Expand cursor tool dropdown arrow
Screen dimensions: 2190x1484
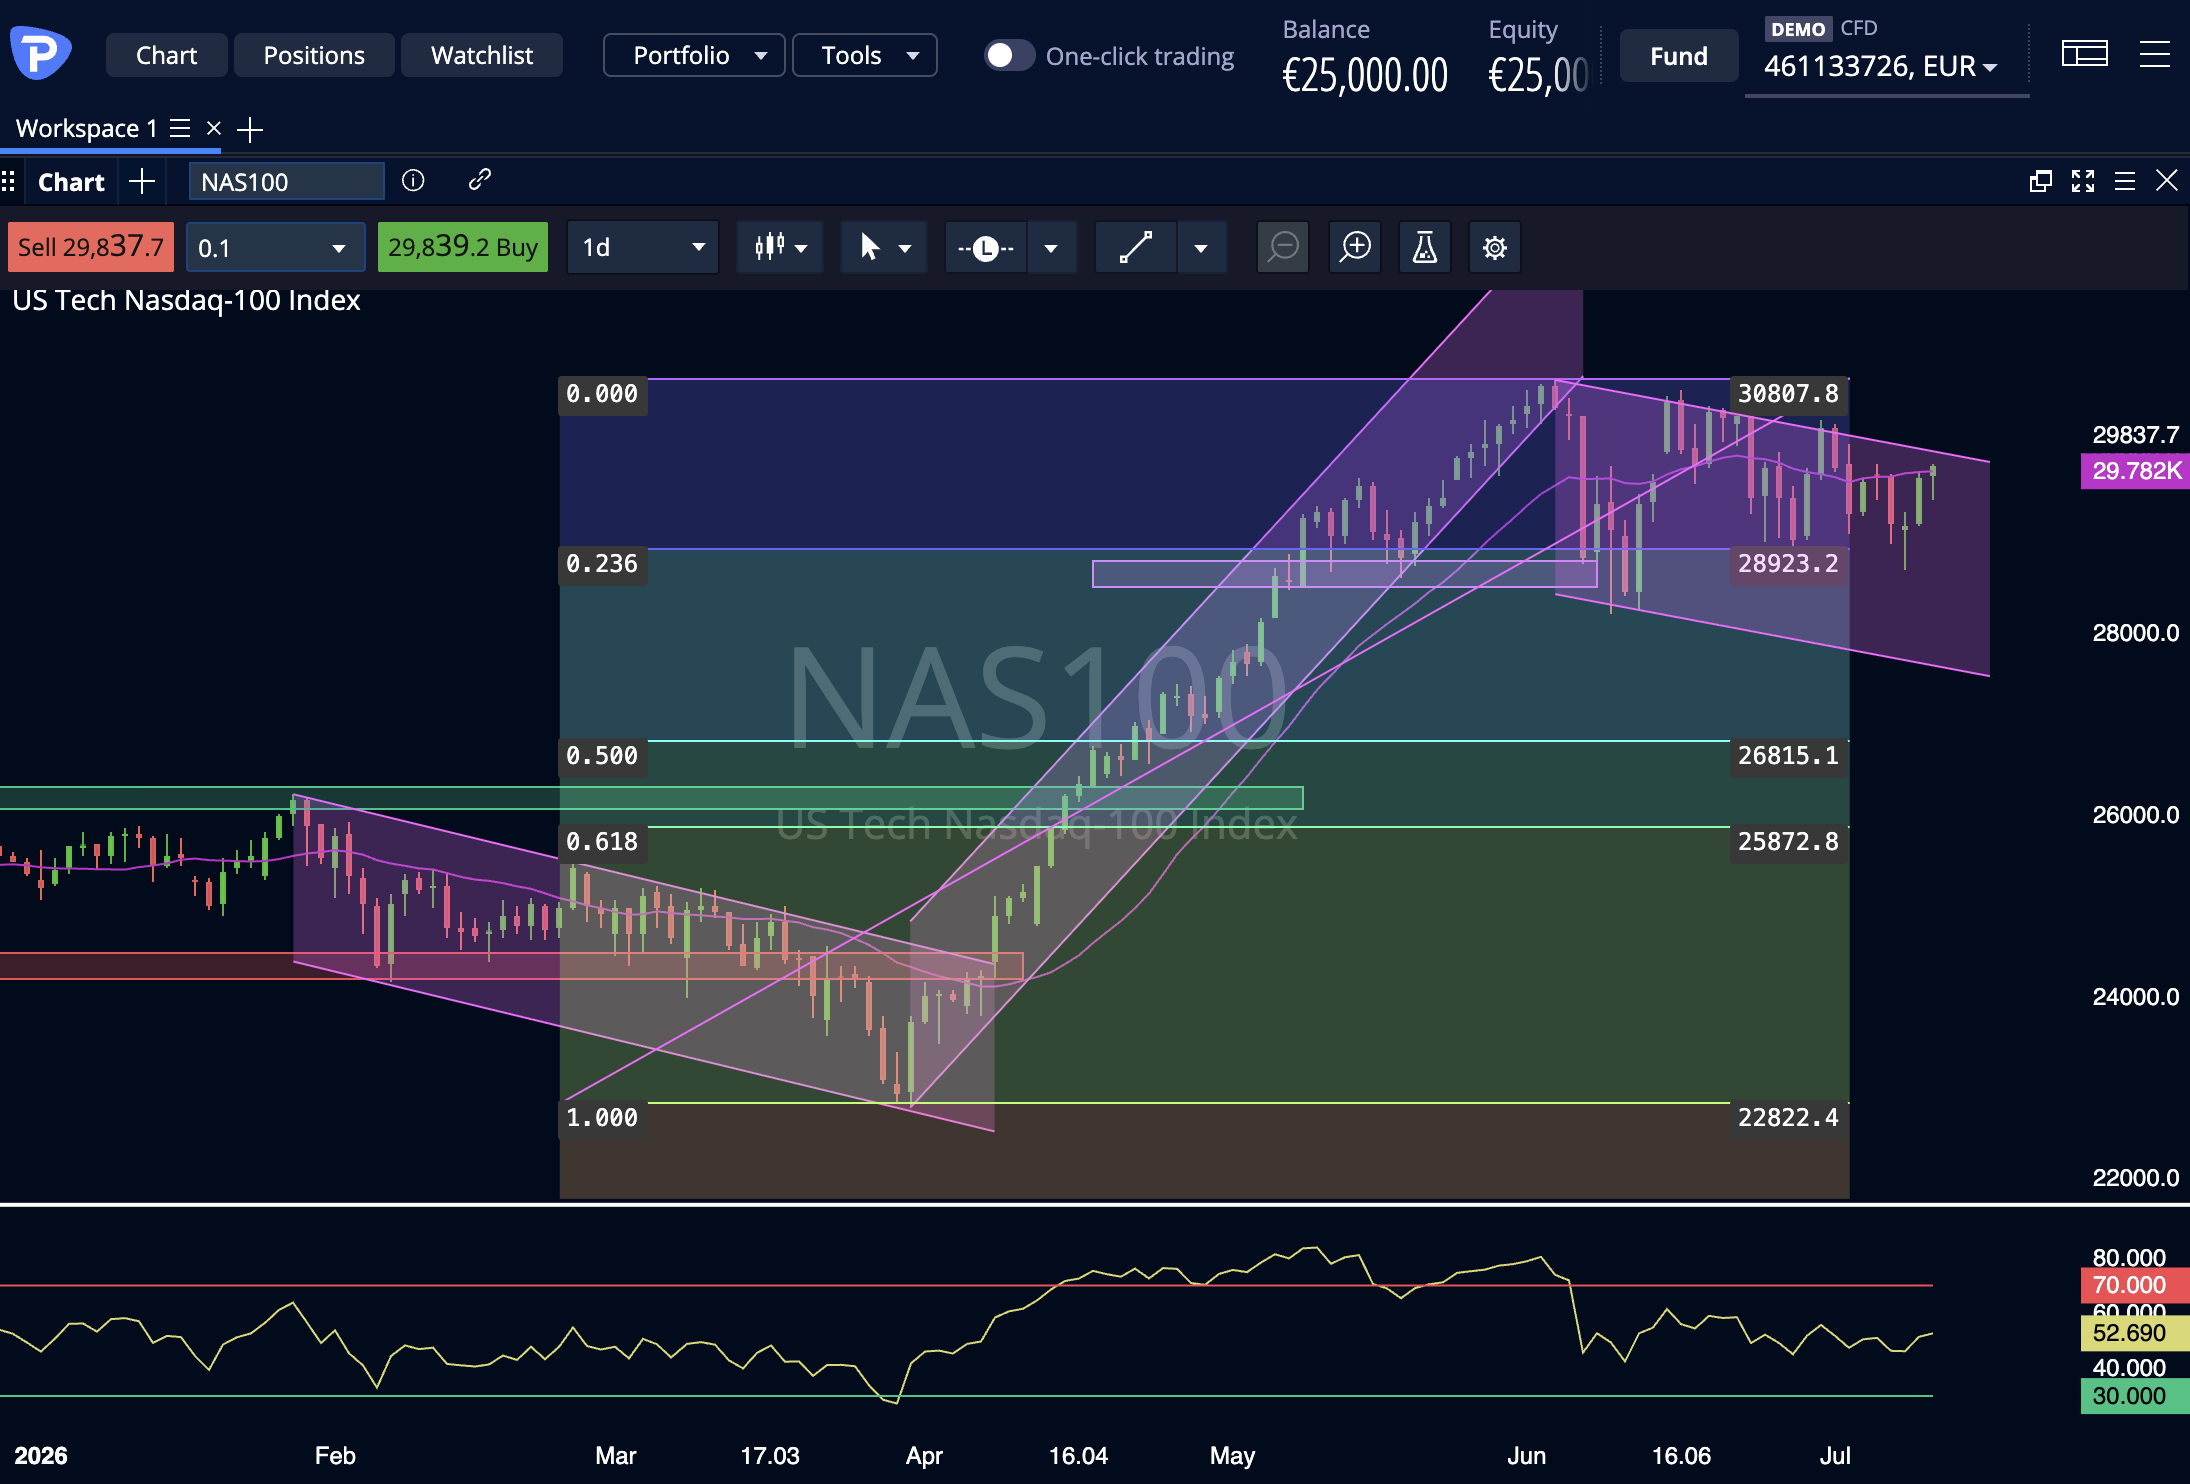pos(905,248)
